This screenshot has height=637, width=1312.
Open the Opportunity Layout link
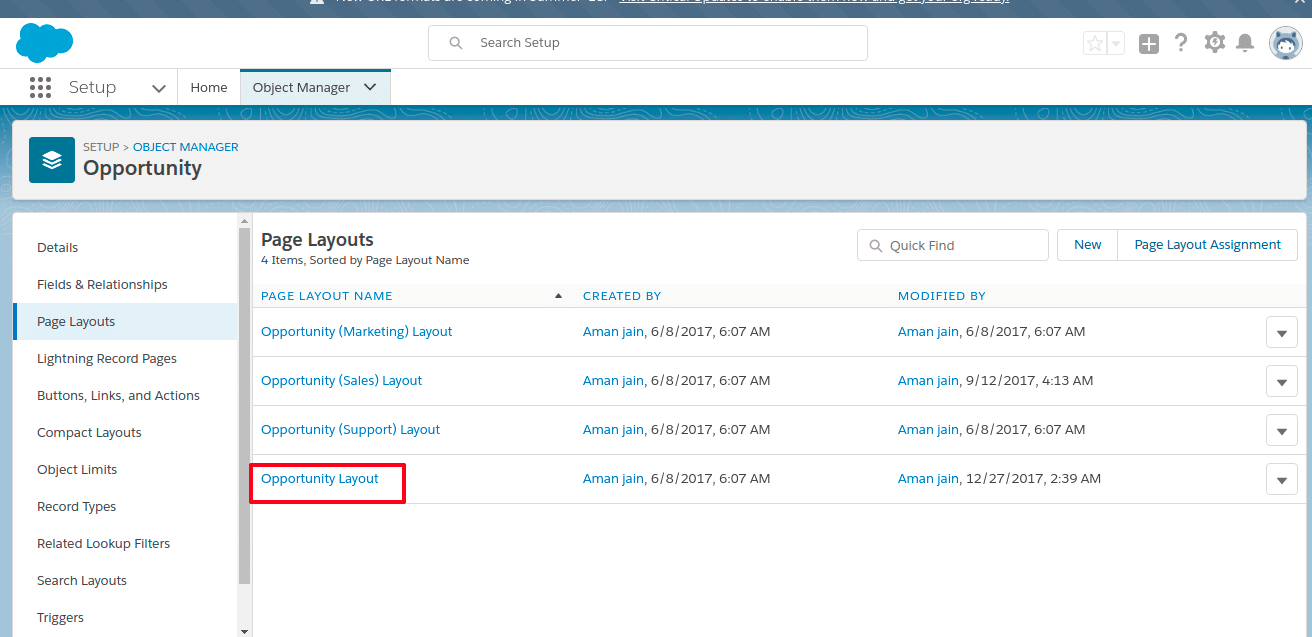pyautogui.click(x=320, y=479)
